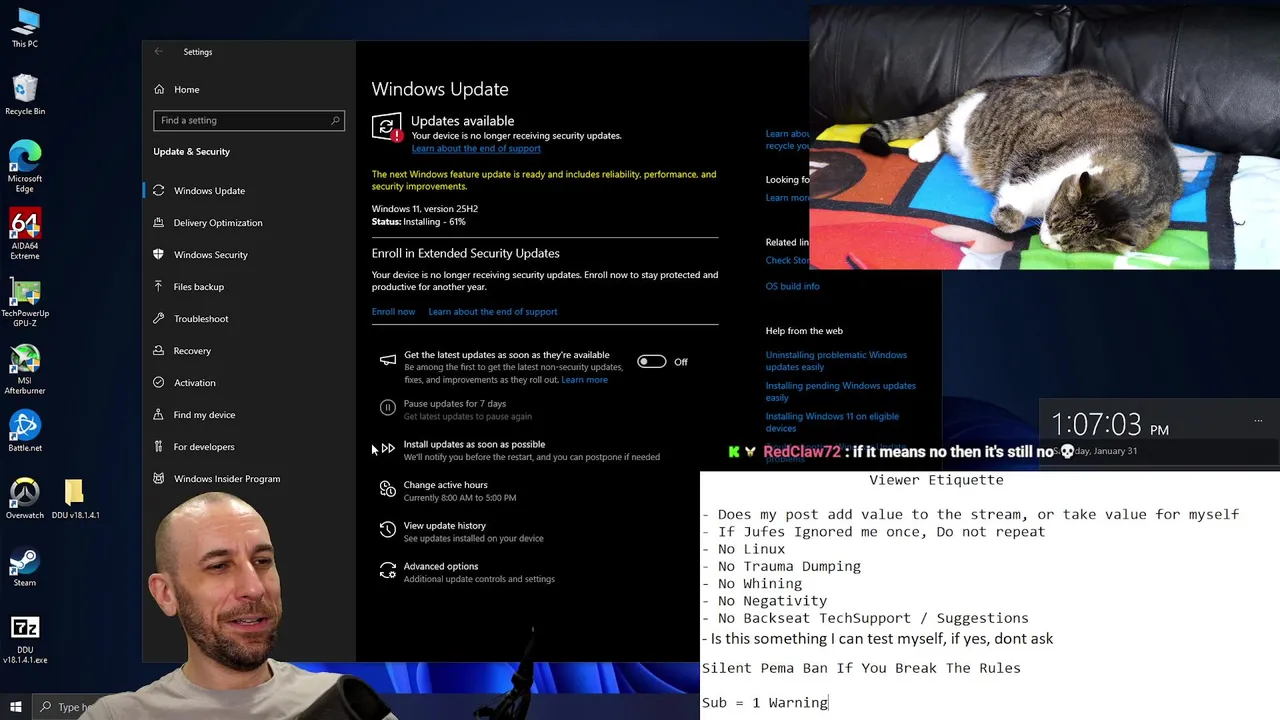Open TechPowerUp GPU-Z shortcut

click(25, 302)
